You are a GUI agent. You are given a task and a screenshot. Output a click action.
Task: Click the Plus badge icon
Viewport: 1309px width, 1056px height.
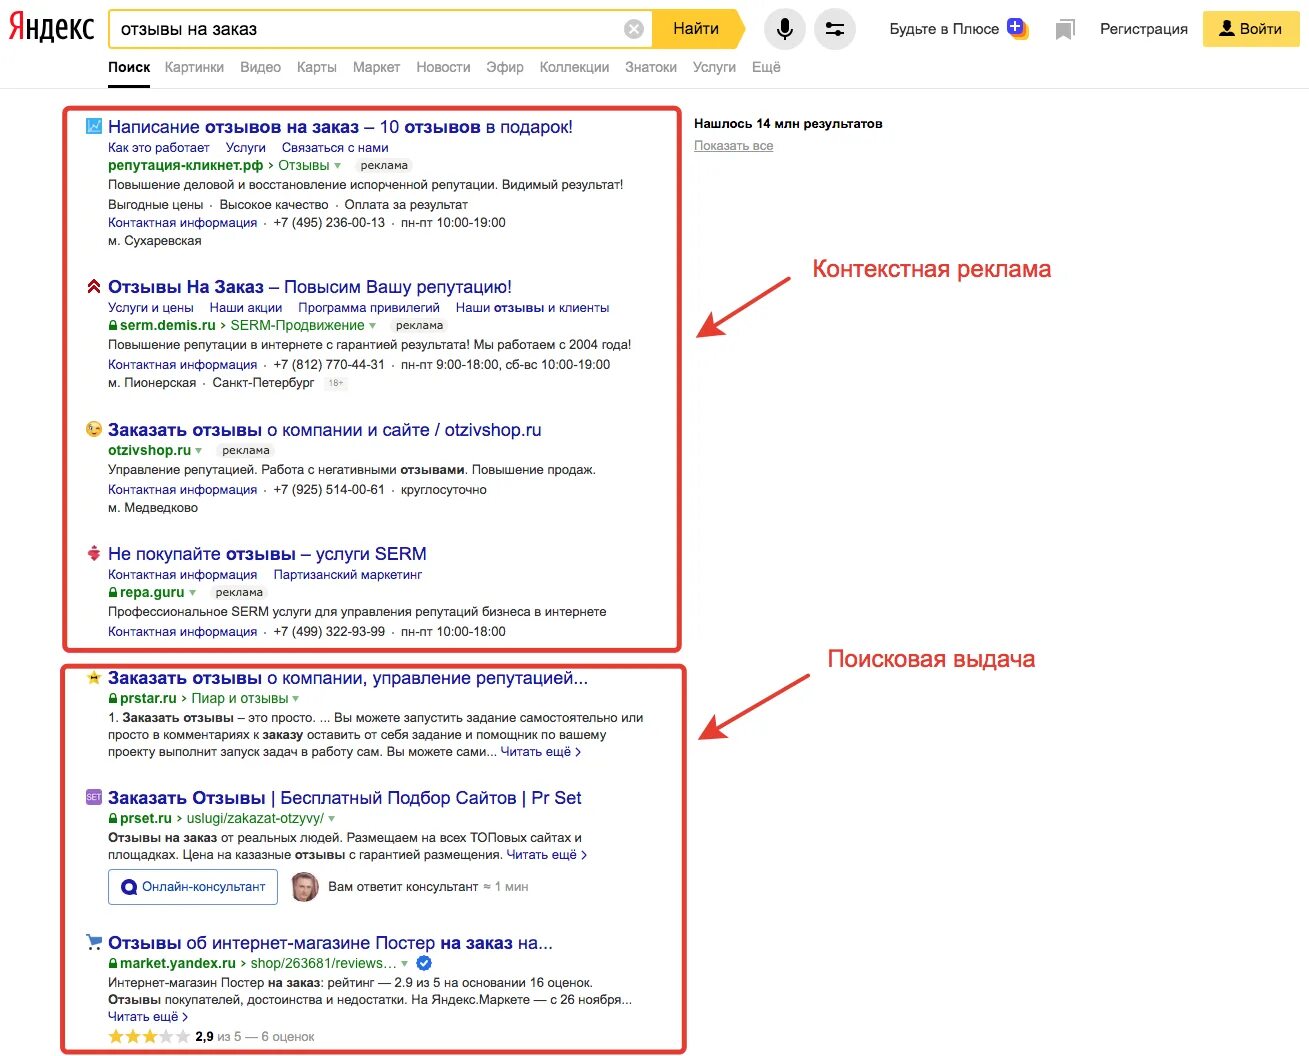pos(1017,28)
